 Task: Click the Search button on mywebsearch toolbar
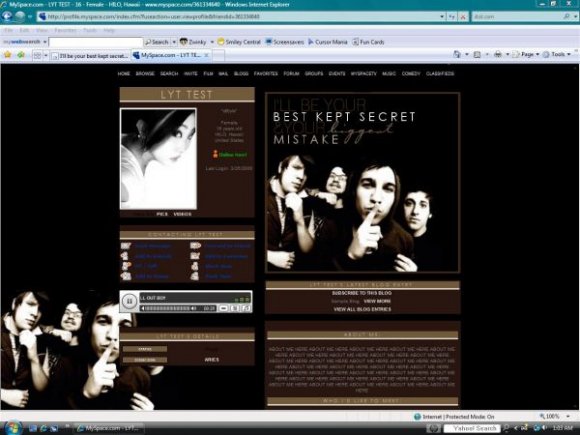(x=157, y=42)
